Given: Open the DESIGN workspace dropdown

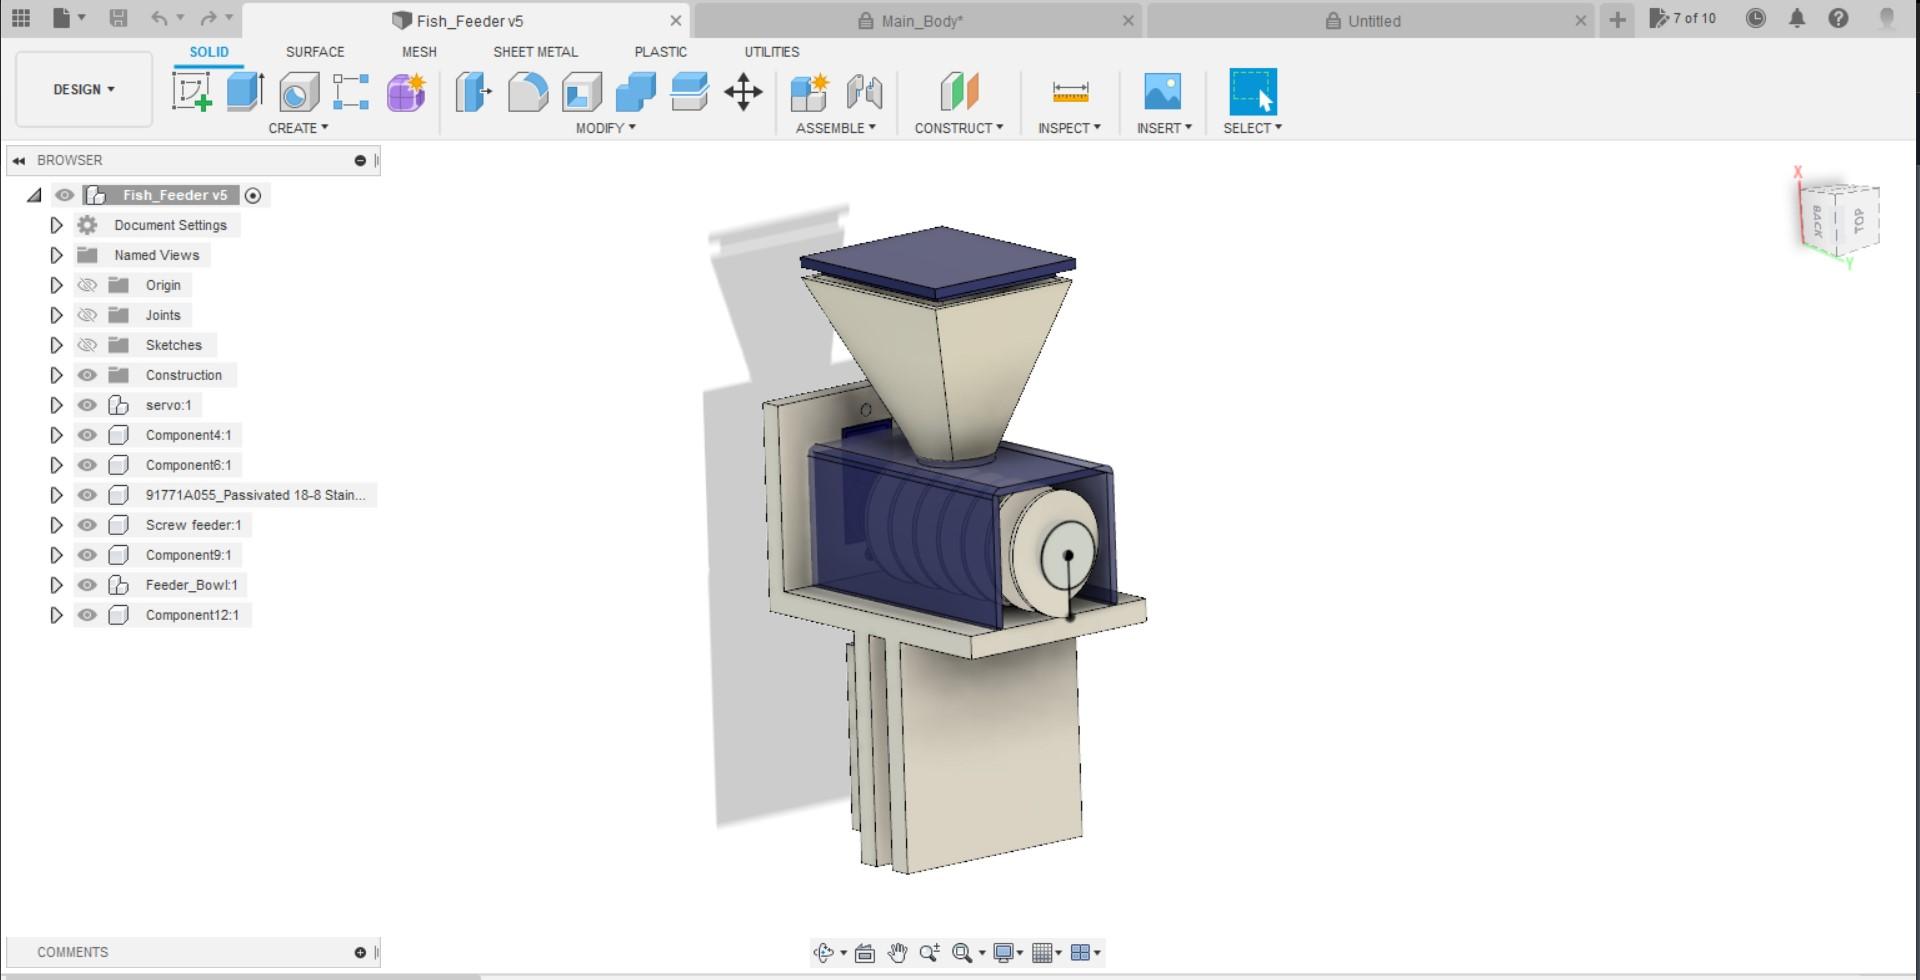Looking at the screenshot, I should point(84,89).
